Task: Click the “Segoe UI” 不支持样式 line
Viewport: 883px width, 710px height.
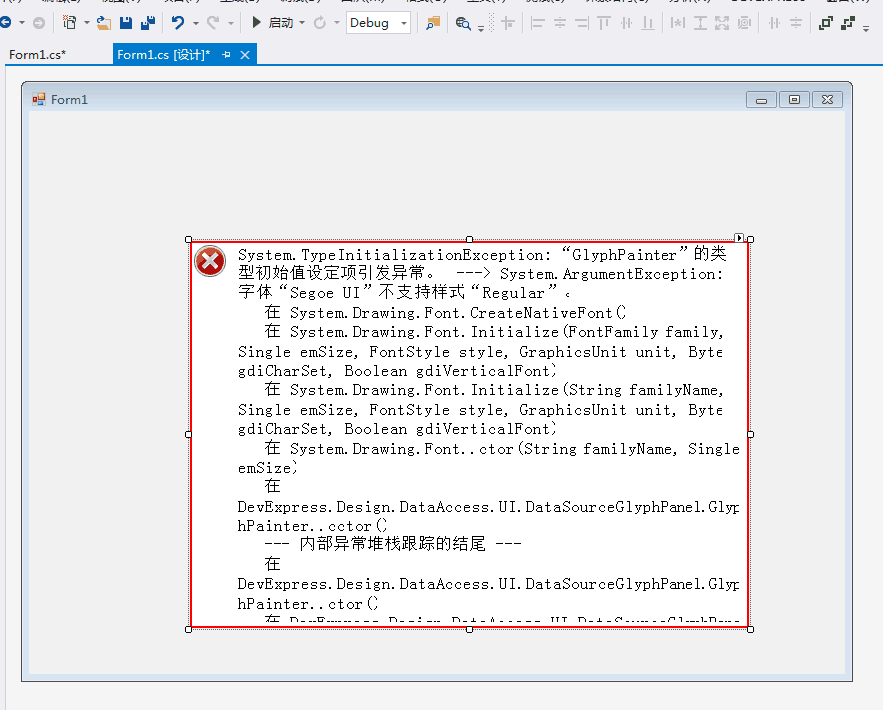Action: 404,293
